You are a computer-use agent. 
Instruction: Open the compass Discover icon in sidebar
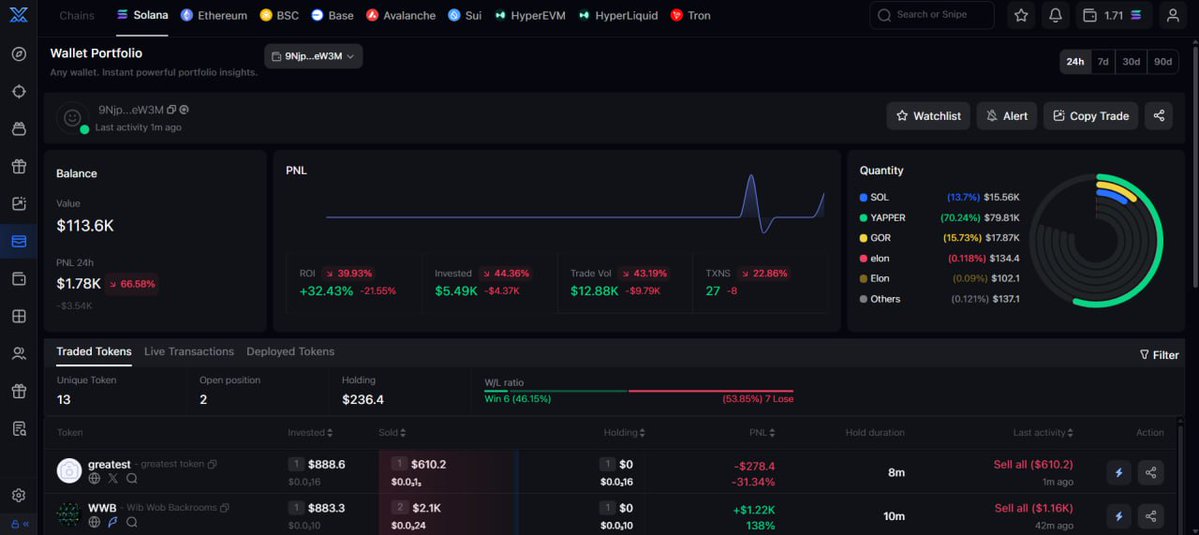[19, 54]
